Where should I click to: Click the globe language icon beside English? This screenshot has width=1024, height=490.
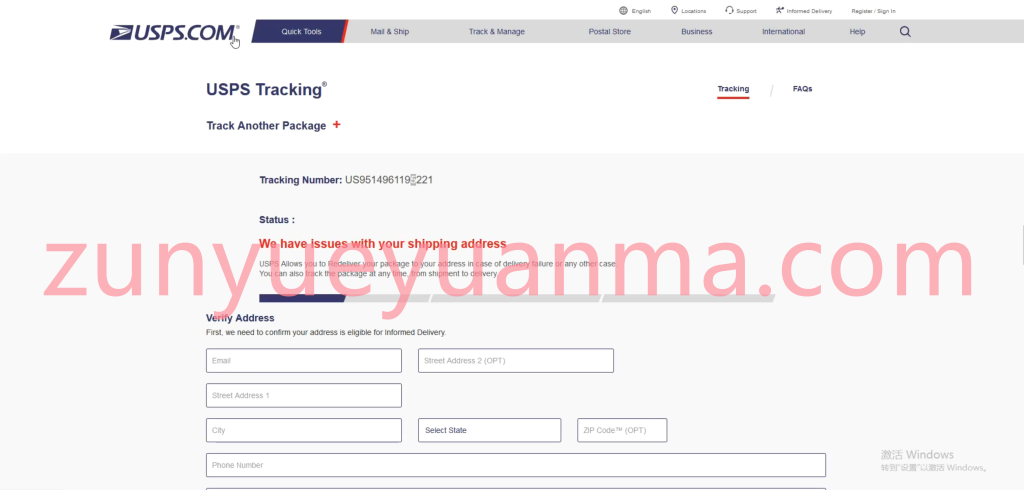[x=623, y=10]
